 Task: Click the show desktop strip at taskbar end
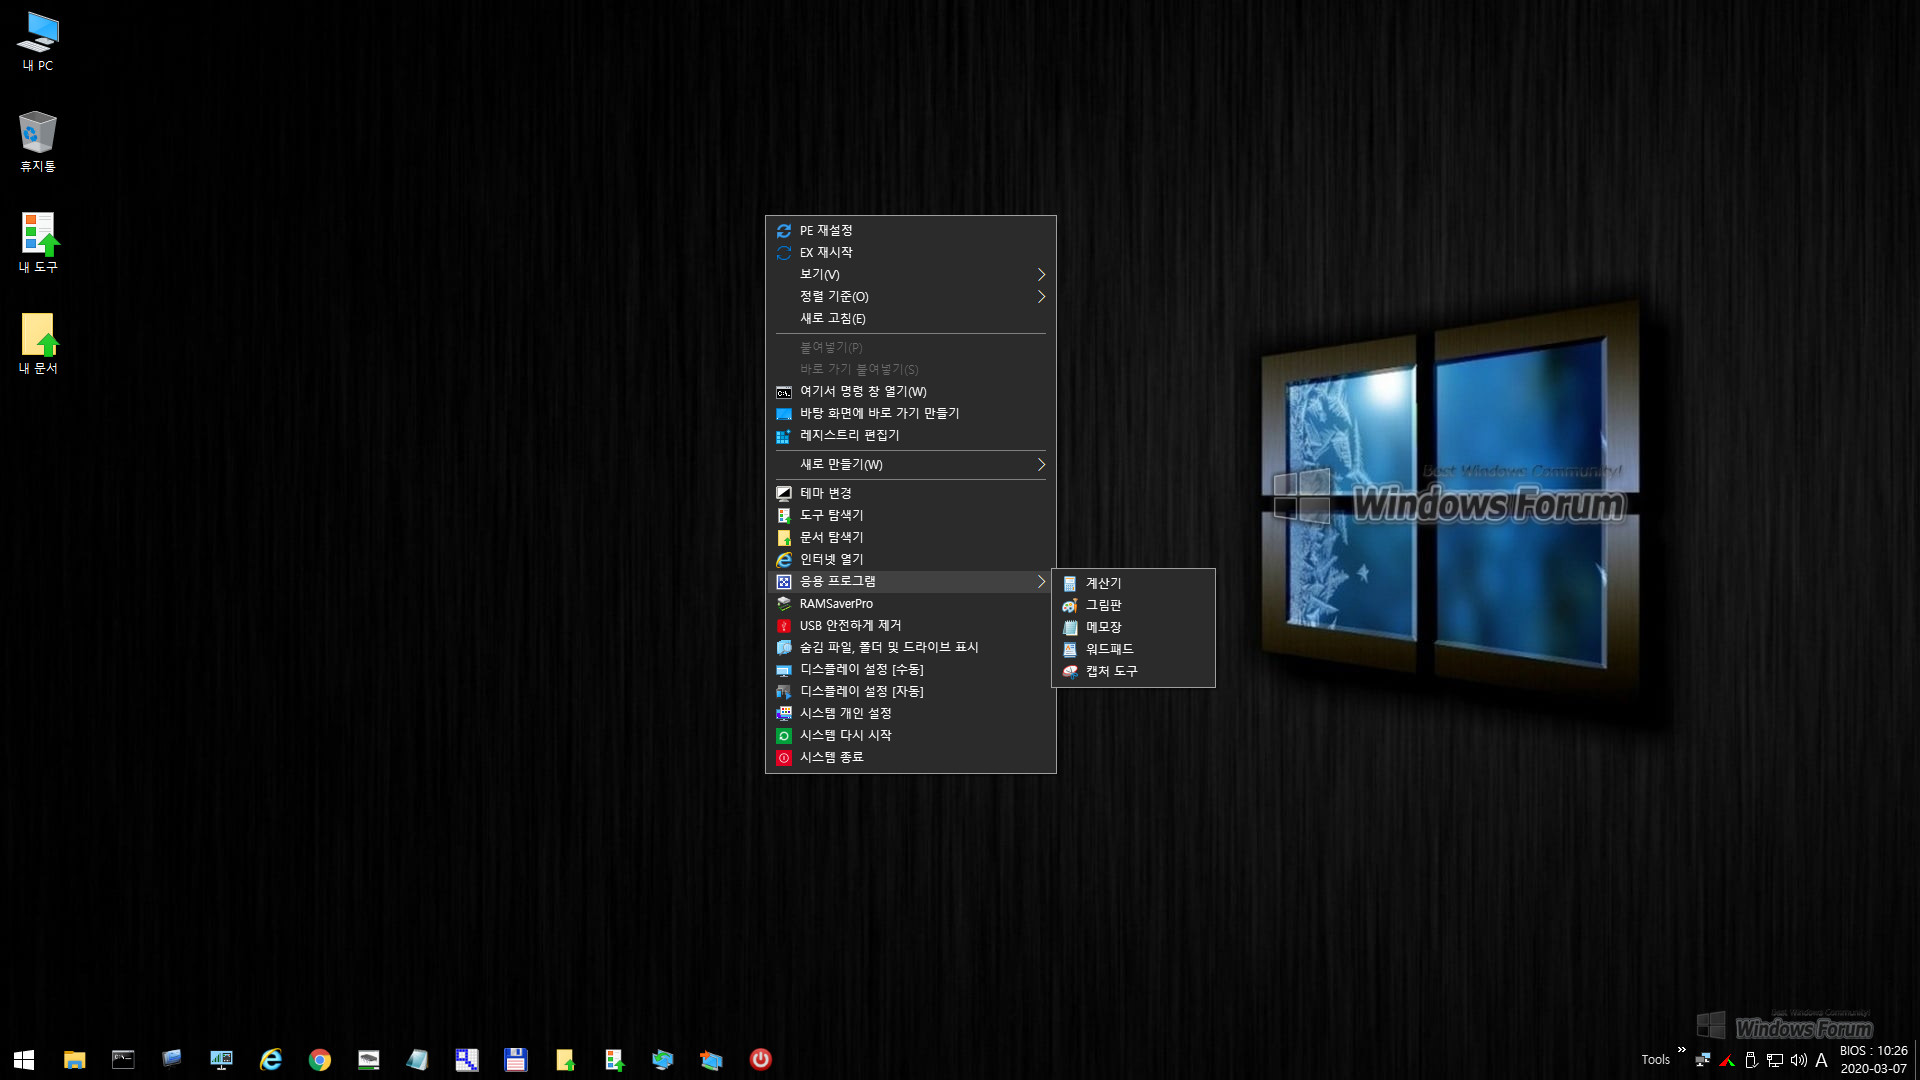1916,1059
